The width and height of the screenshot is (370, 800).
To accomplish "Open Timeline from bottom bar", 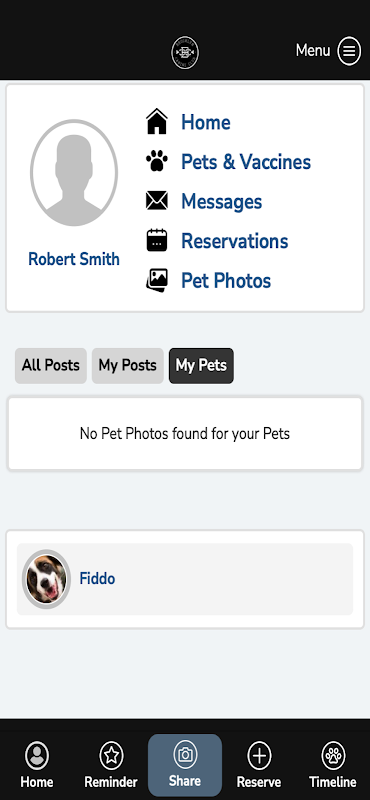I will pos(333,765).
